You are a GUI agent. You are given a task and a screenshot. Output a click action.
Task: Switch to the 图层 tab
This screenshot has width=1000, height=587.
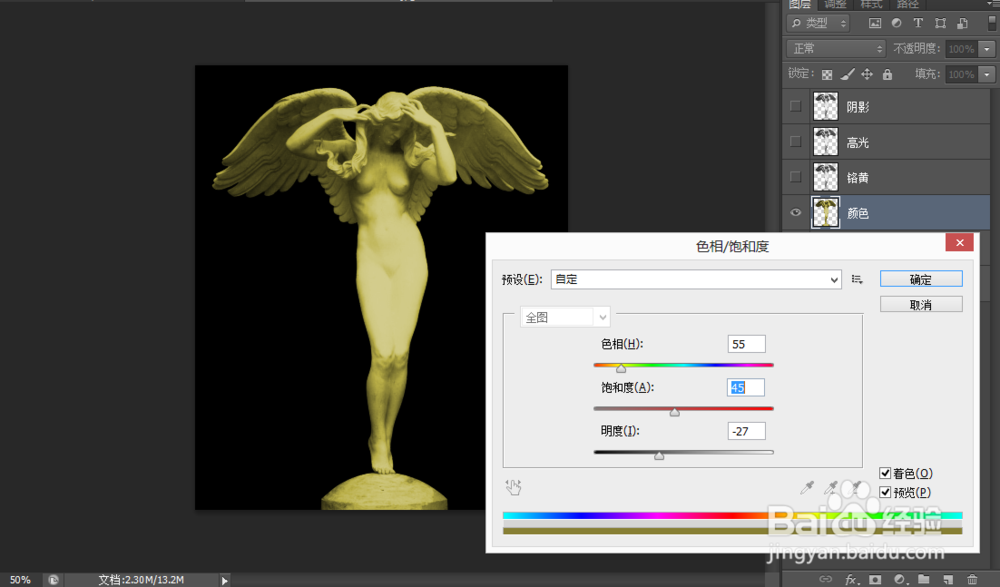(800, 4)
